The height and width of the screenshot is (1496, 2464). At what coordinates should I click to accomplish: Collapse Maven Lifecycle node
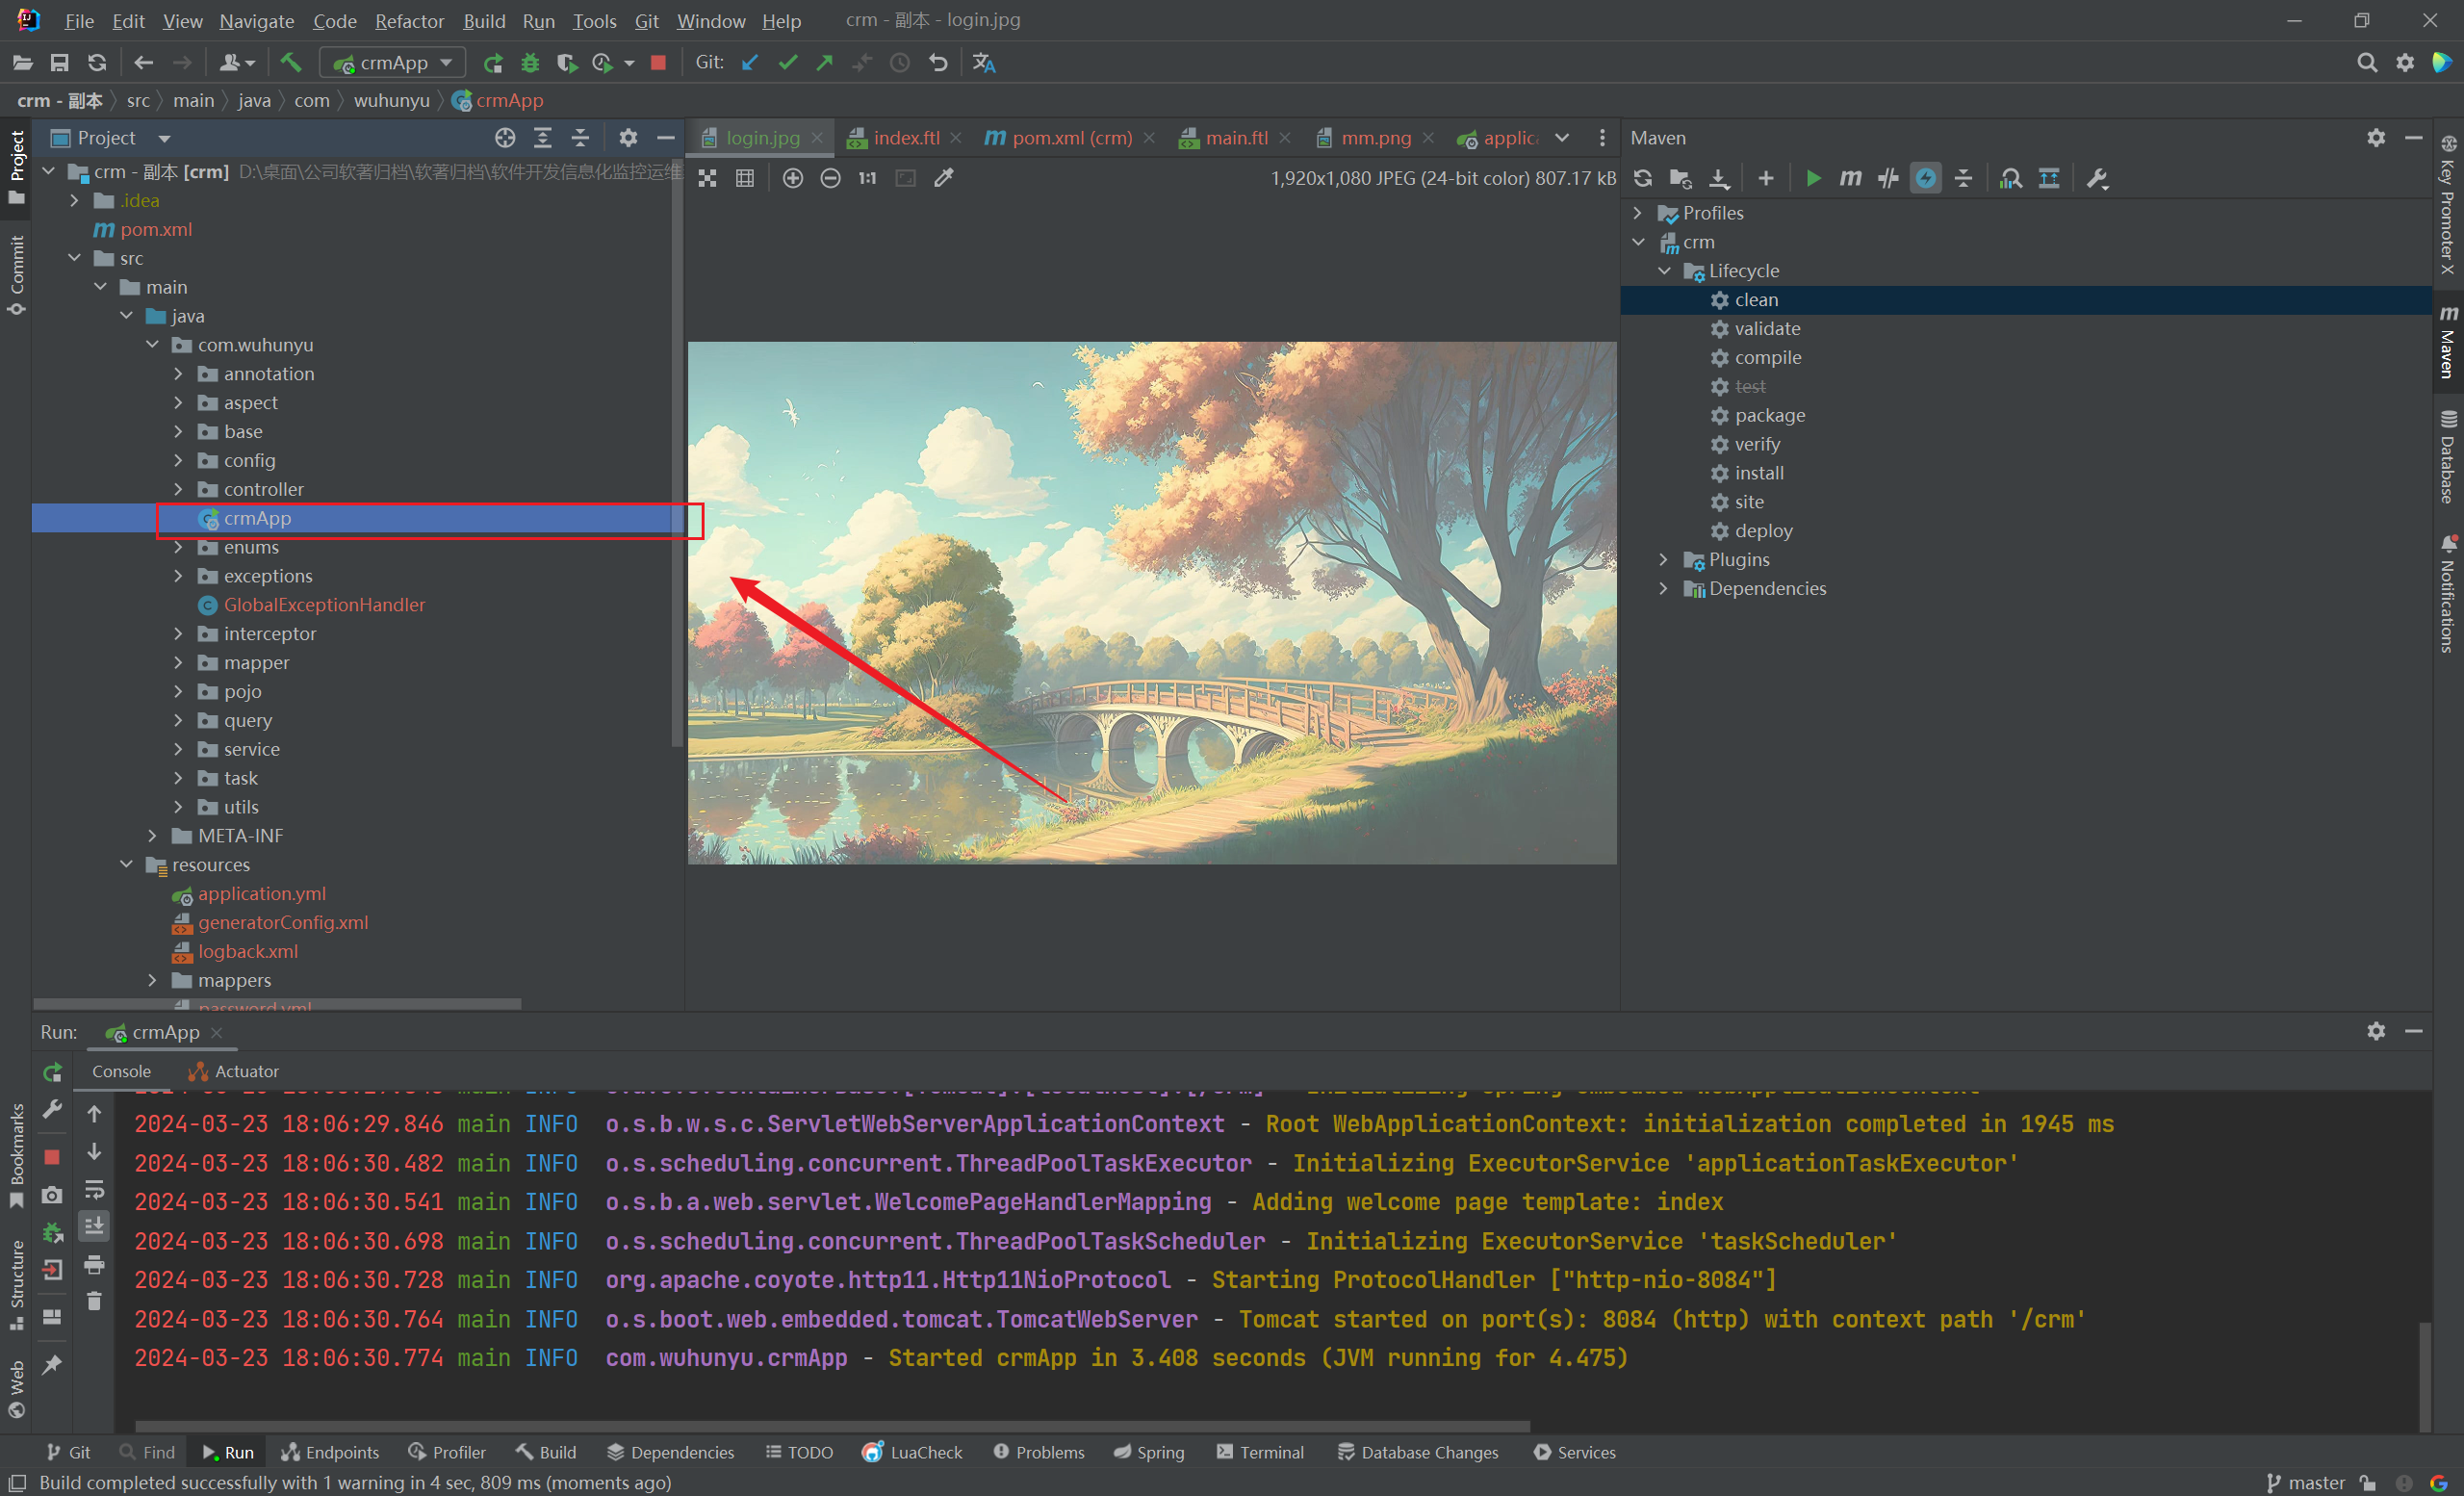pyautogui.click(x=1664, y=271)
